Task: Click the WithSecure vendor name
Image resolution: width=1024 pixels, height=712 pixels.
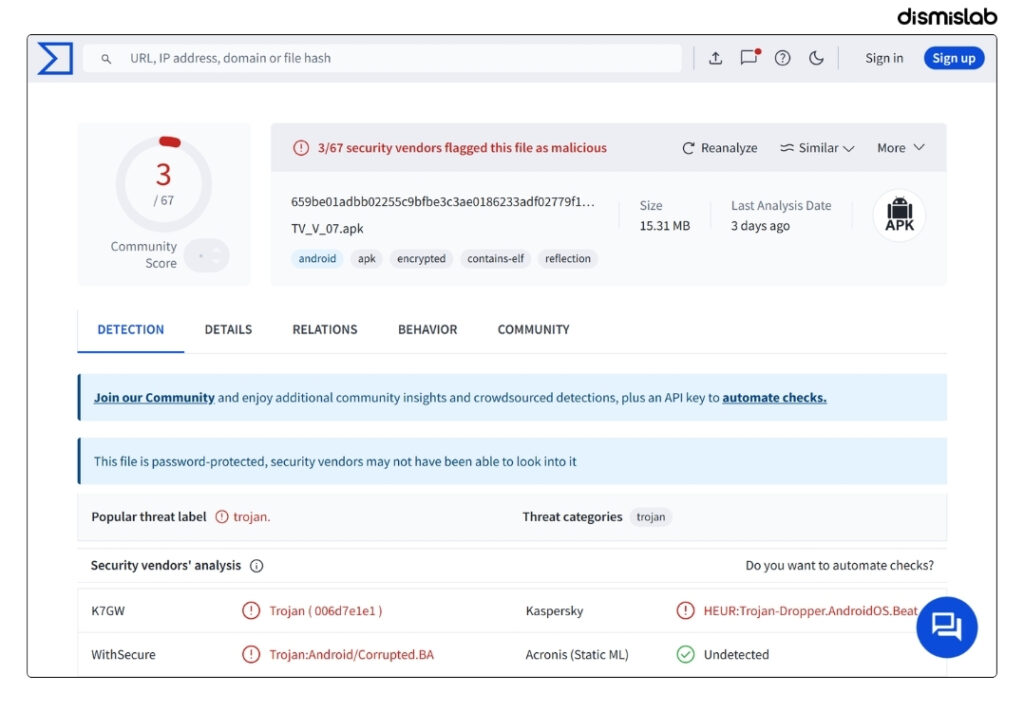Action: 123,655
